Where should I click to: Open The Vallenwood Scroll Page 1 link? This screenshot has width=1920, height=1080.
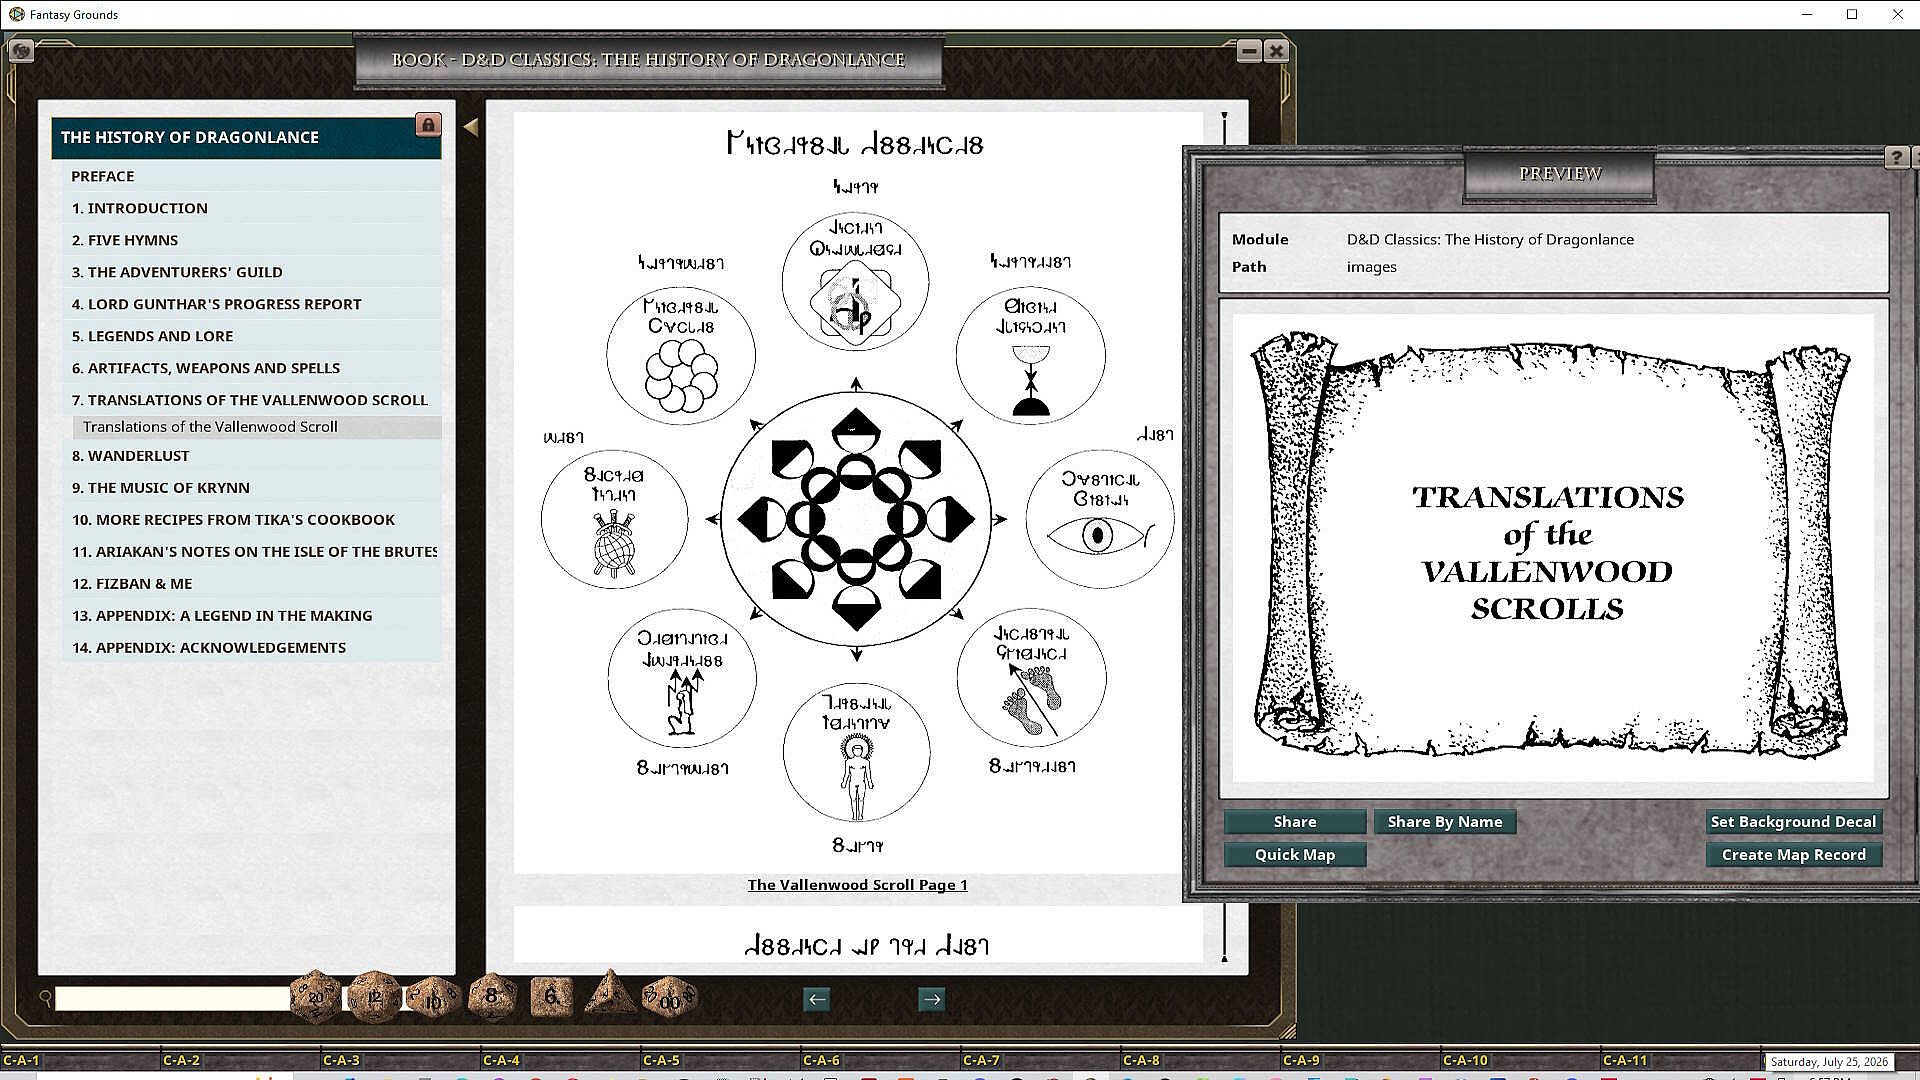pos(857,885)
